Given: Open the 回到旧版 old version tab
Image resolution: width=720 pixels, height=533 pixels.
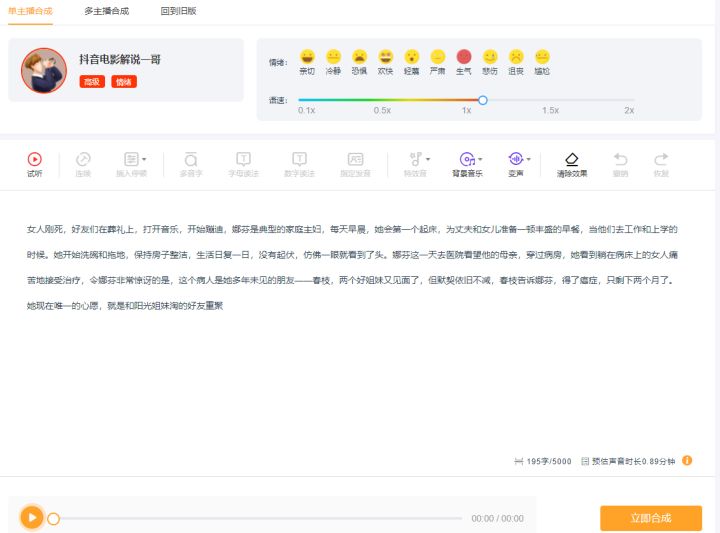Looking at the screenshot, I should pyautogui.click(x=178, y=11).
